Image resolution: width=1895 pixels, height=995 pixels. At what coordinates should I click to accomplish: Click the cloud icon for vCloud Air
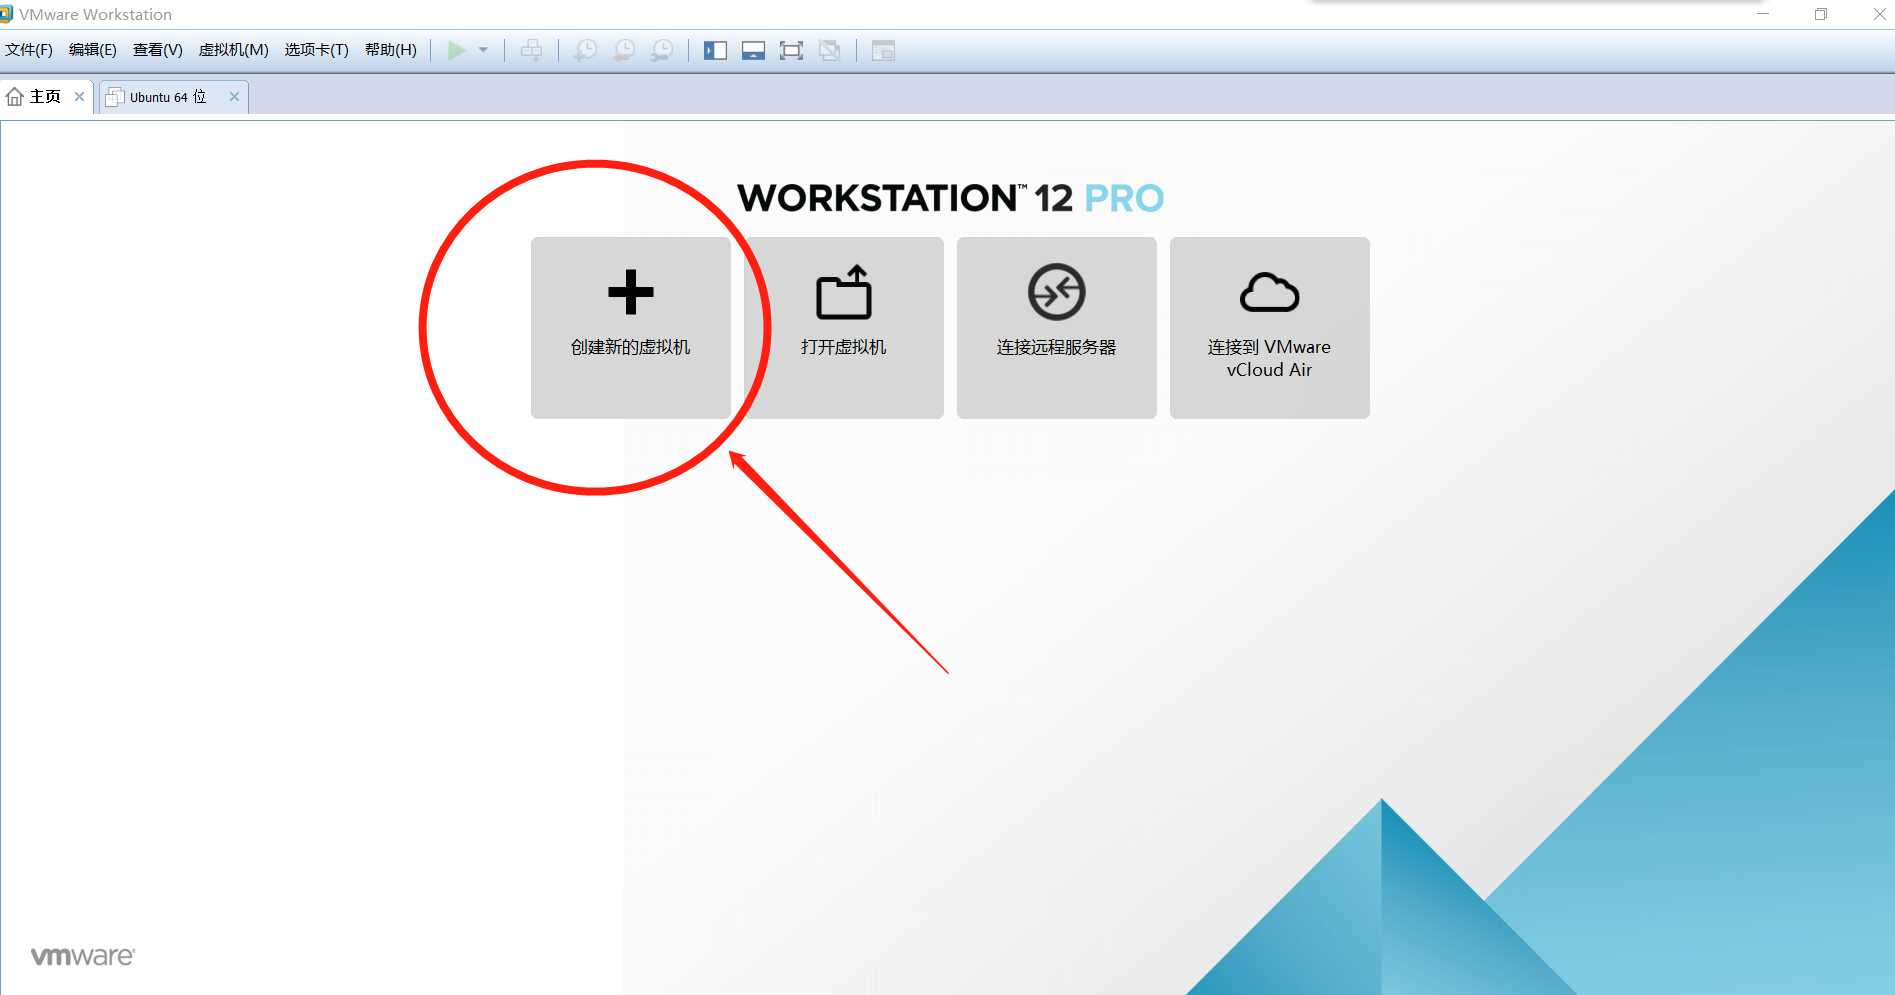point(1270,292)
